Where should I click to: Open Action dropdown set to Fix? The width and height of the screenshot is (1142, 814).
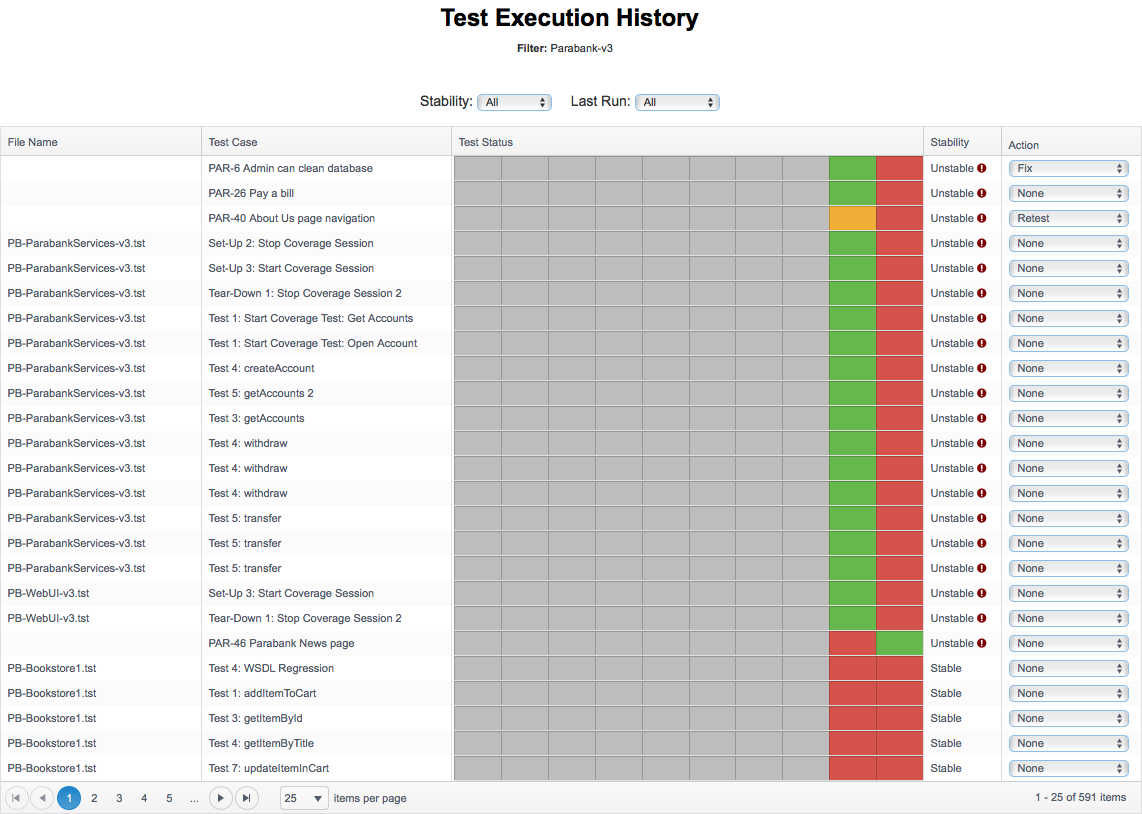coord(1068,168)
